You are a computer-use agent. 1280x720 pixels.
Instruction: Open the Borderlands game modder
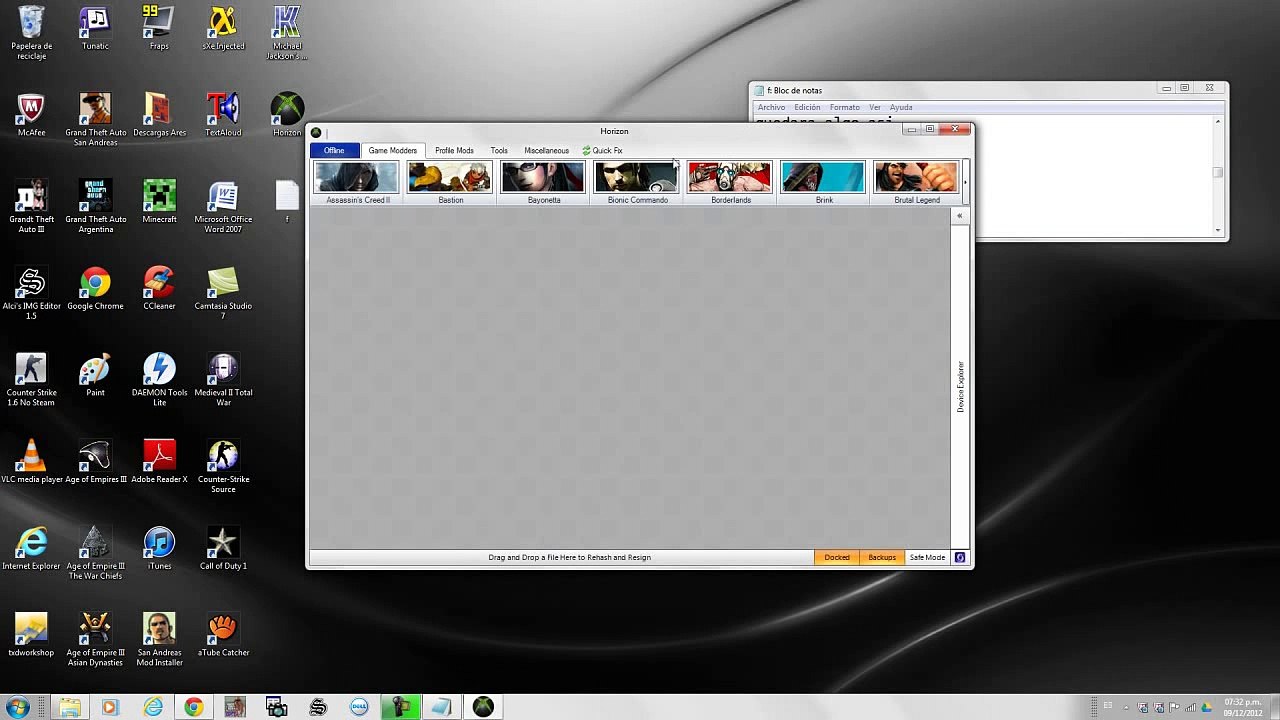point(730,183)
